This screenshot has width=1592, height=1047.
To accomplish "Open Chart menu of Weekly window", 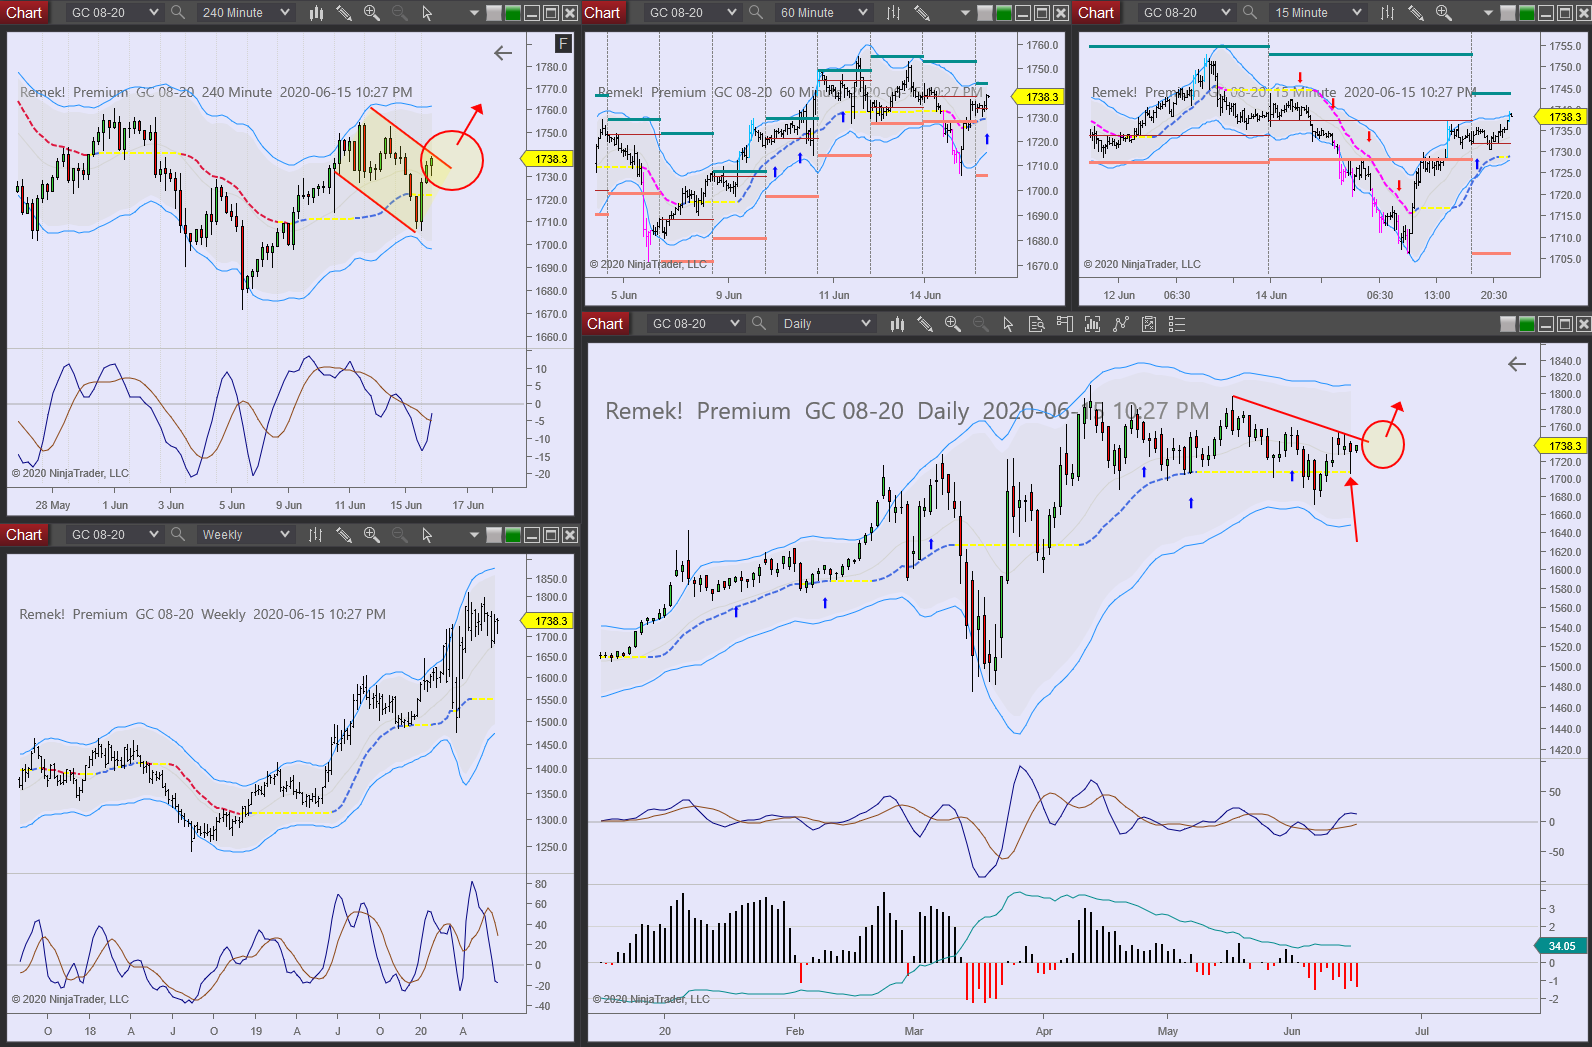I will click(x=24, y=535).
